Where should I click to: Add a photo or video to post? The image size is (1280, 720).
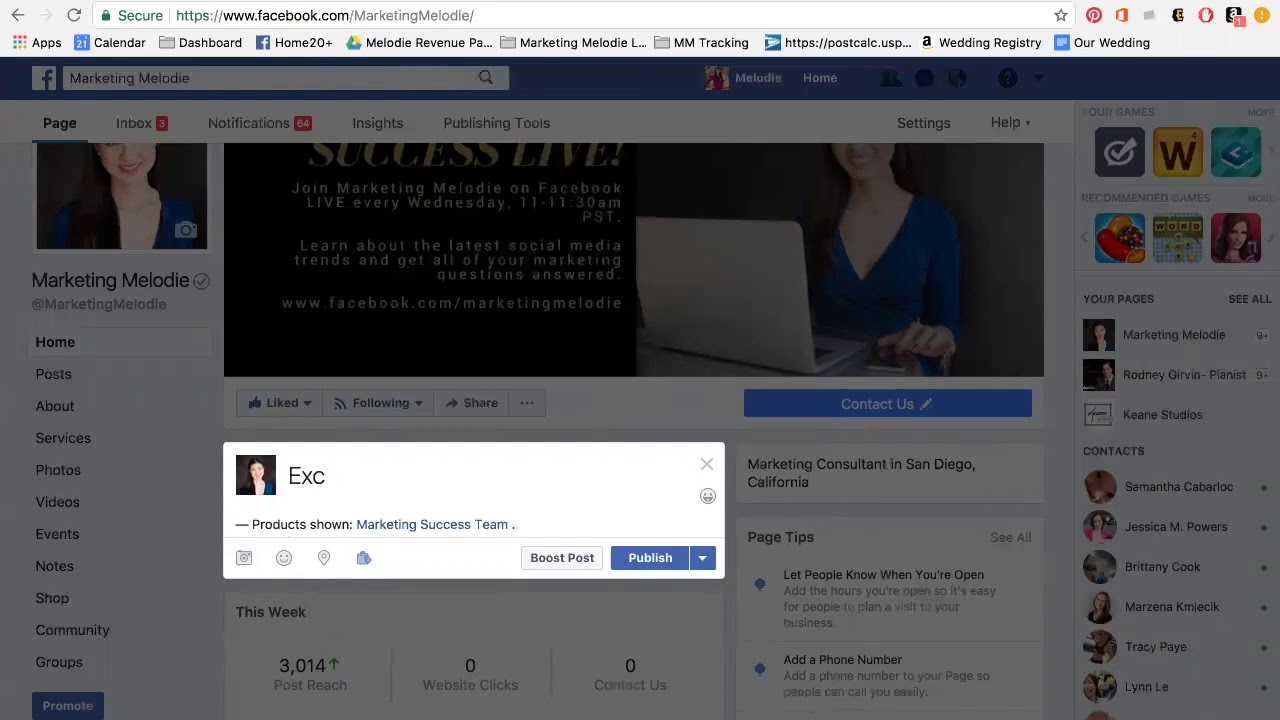pyautogui.click(x=244, y=558)
